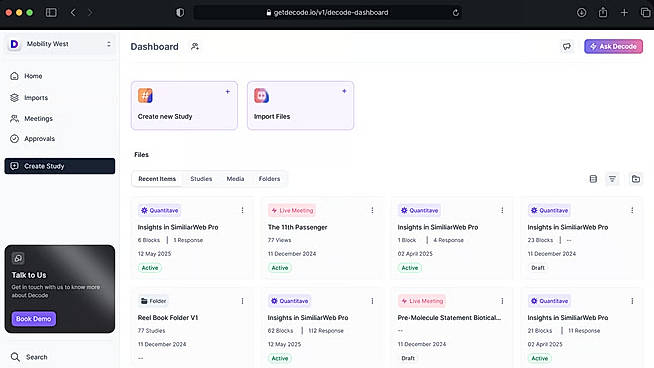Open options menu for the 23 Blocks study

pyautogui.click(x=632, y=210)
